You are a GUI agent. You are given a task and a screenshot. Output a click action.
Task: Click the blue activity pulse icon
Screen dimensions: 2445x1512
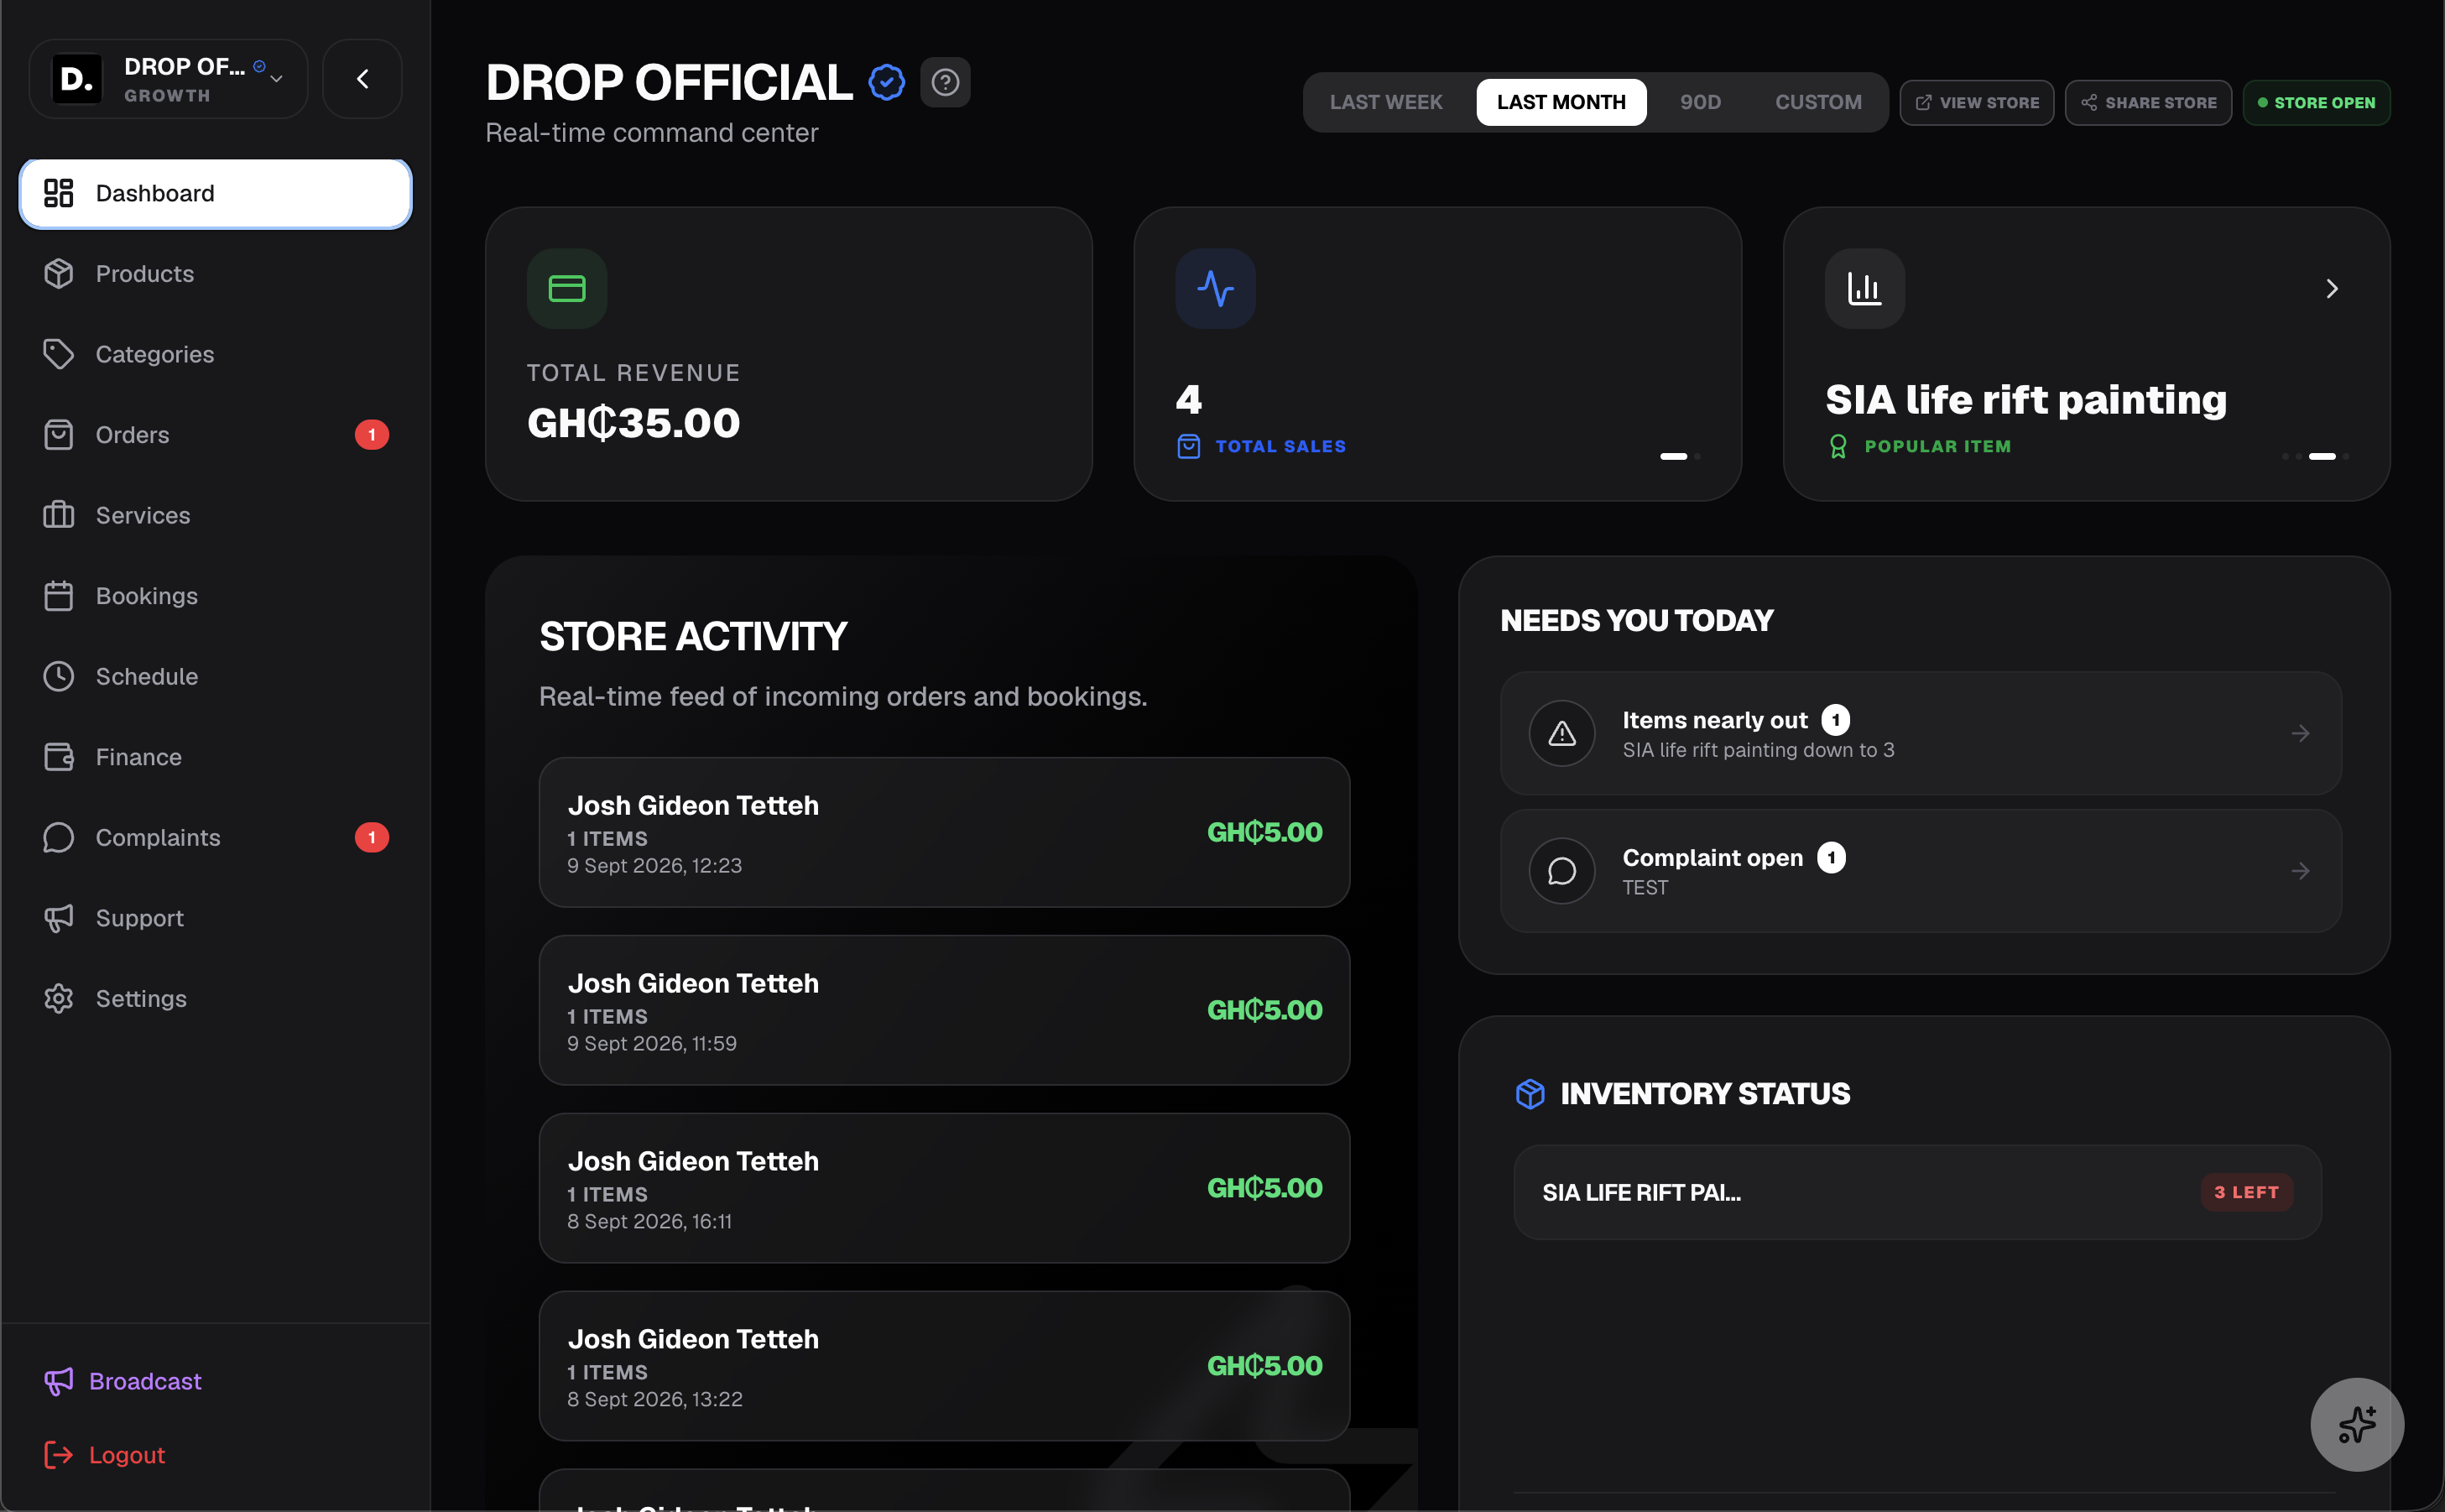point(1215,289)
